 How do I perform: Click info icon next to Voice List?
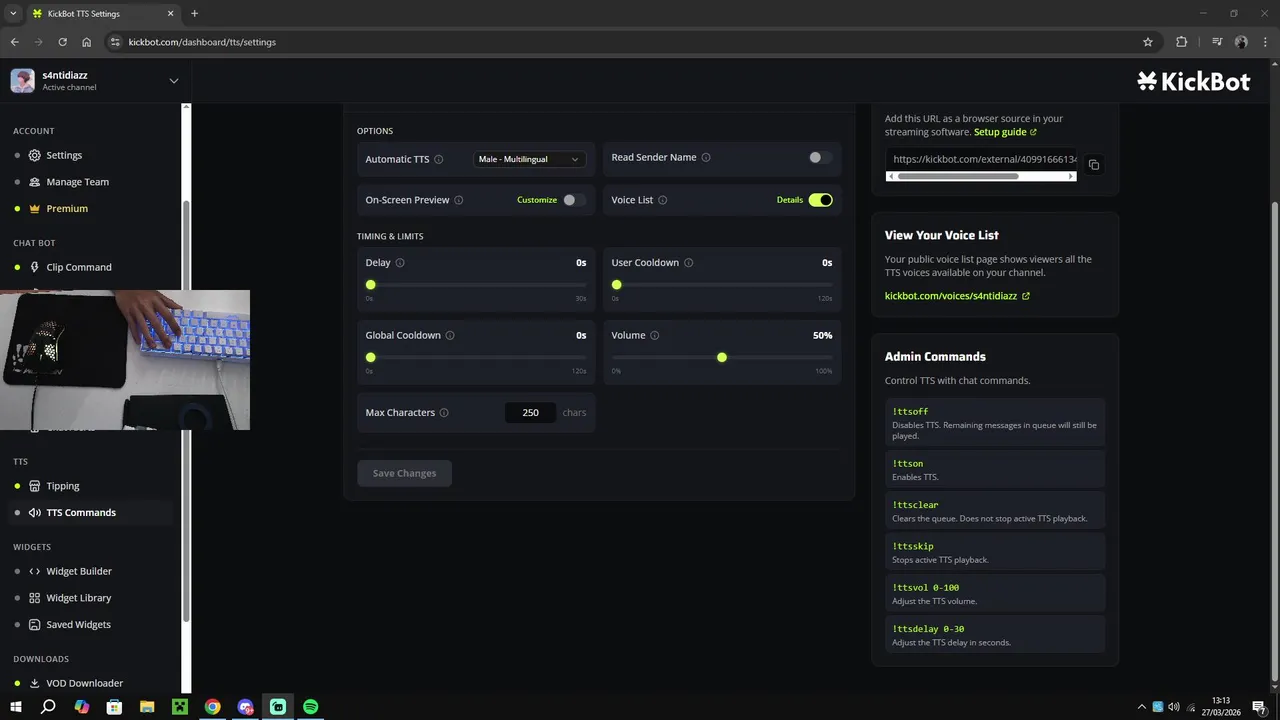click(663, 200)
